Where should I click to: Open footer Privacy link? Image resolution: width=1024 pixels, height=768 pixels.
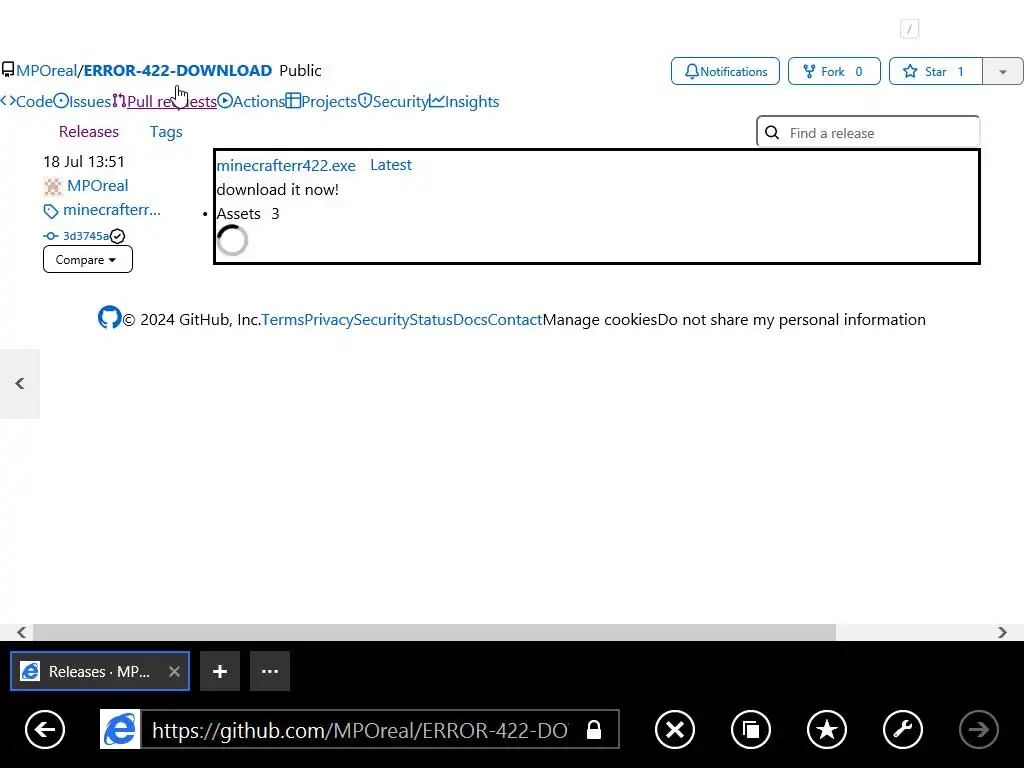point(328,319)
